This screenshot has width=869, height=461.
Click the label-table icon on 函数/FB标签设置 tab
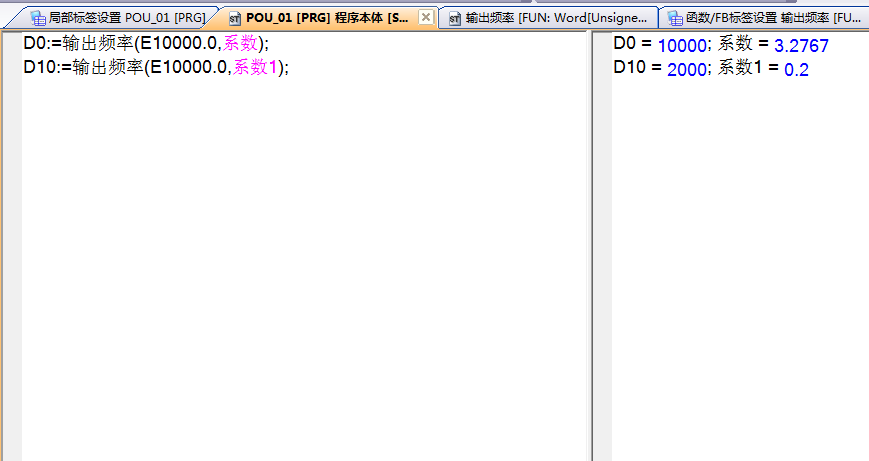click(x=675, y=18)
